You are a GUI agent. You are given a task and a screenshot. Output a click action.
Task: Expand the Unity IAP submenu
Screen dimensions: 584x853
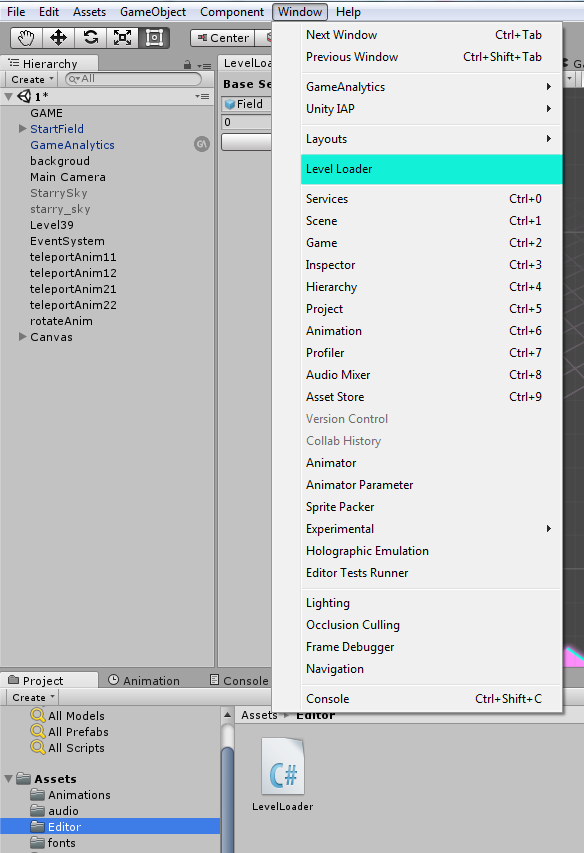click(431, 109)
